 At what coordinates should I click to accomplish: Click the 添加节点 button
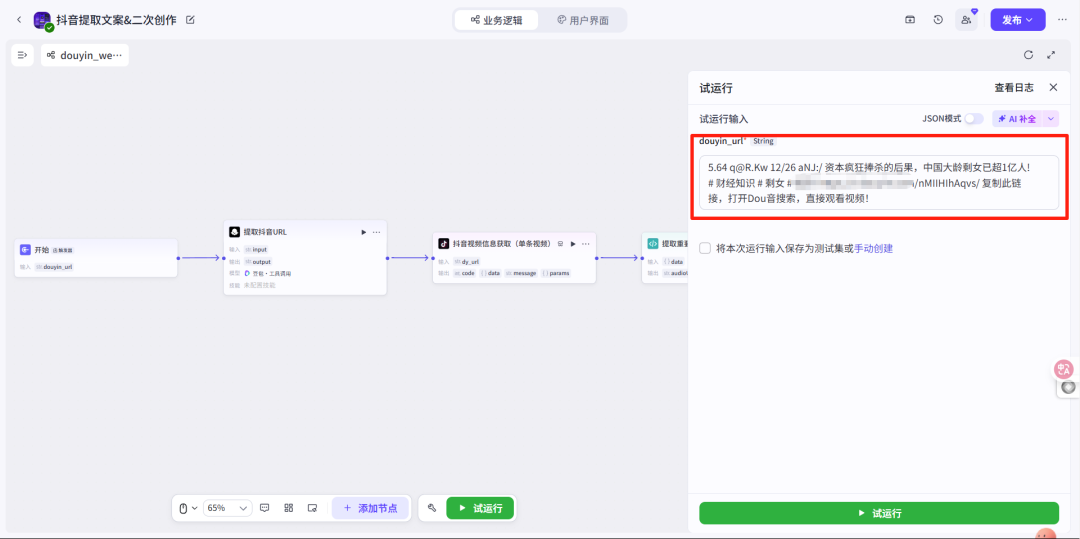point(370,508)
